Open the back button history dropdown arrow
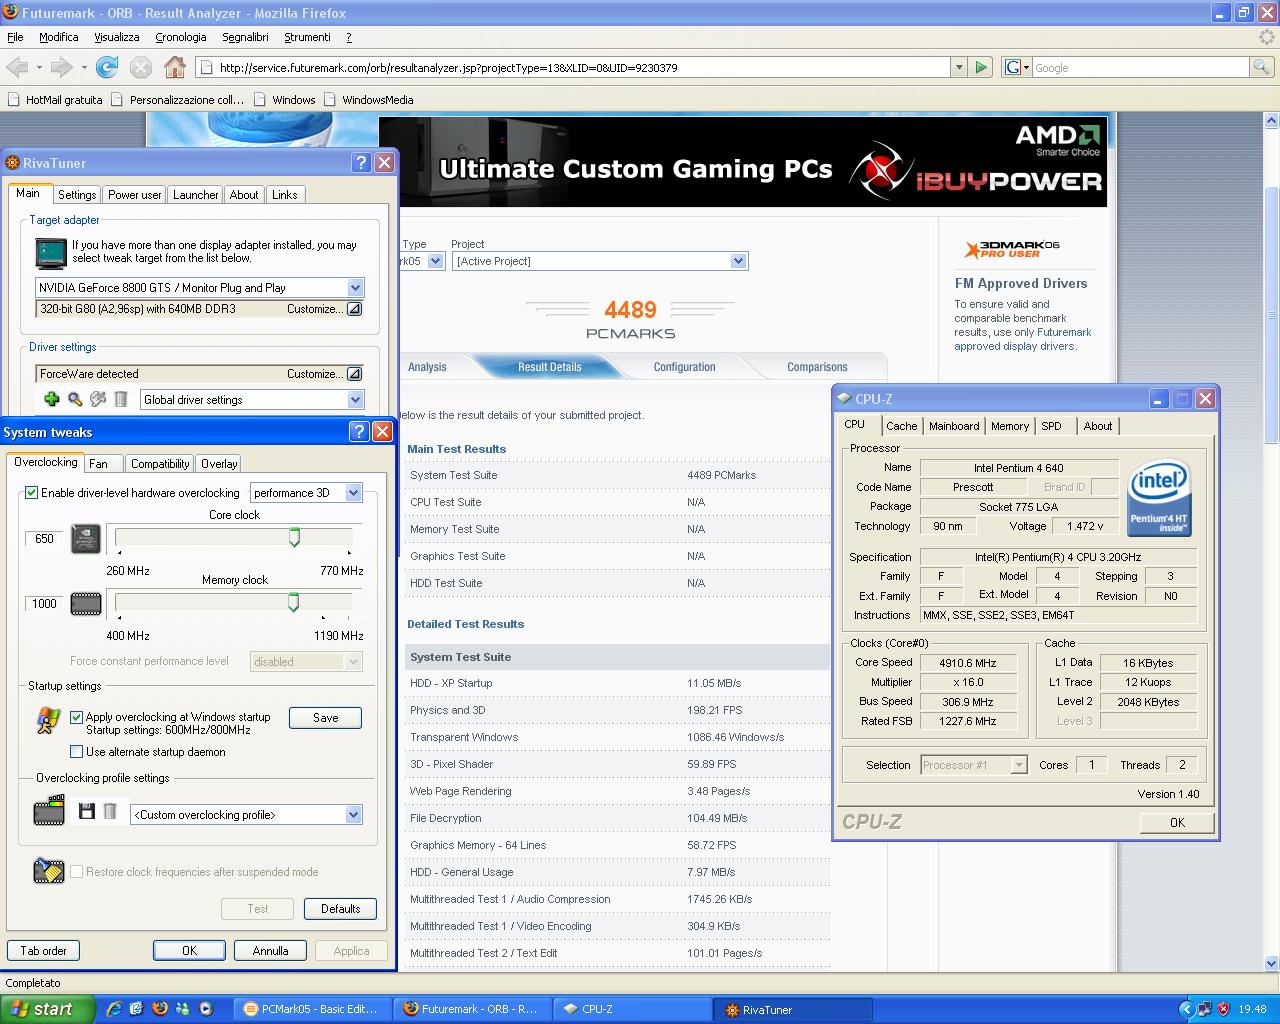 pyautogui.click(x=39, y=67)
